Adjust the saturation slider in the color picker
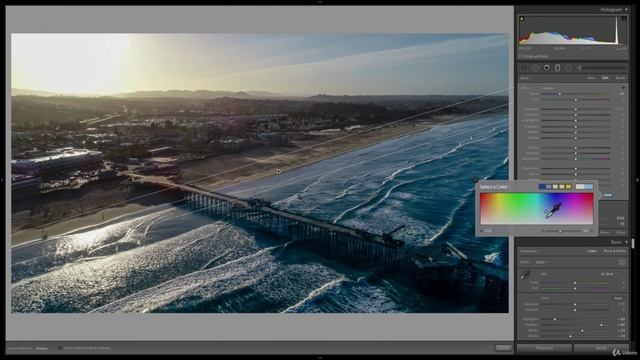The image size is (640, 360). [560, 231]
